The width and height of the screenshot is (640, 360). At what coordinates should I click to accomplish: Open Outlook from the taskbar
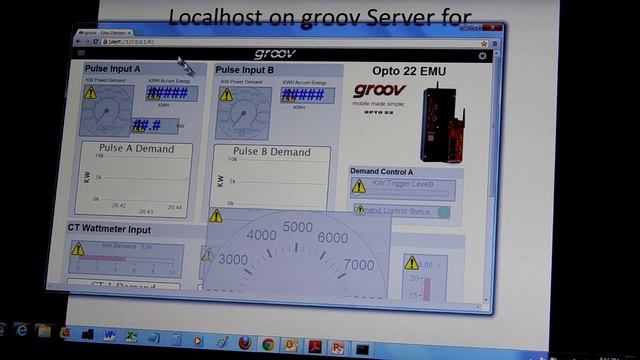point(291,346)
